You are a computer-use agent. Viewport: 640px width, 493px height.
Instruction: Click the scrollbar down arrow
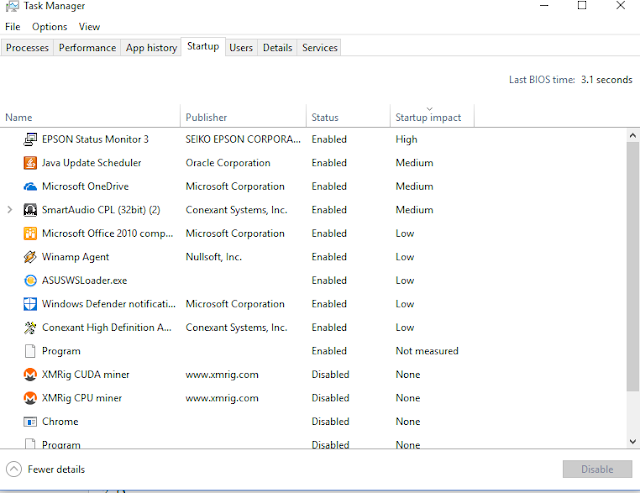[x=633, y=441]
